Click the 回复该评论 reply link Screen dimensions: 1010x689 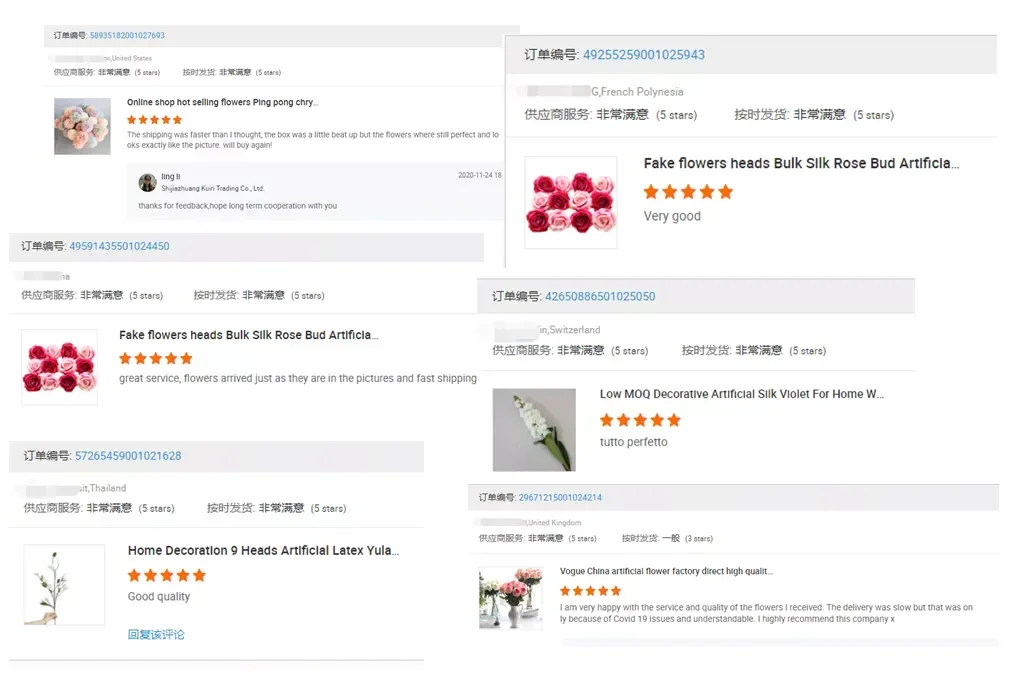[x=156, y=634]
